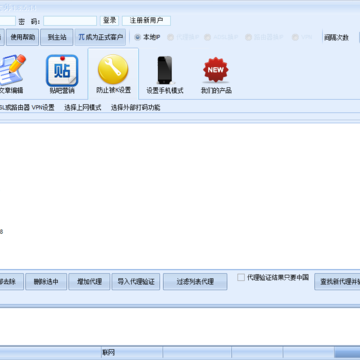Click the 到主站 button
The image size is (360, 360).
click(57, 37)
